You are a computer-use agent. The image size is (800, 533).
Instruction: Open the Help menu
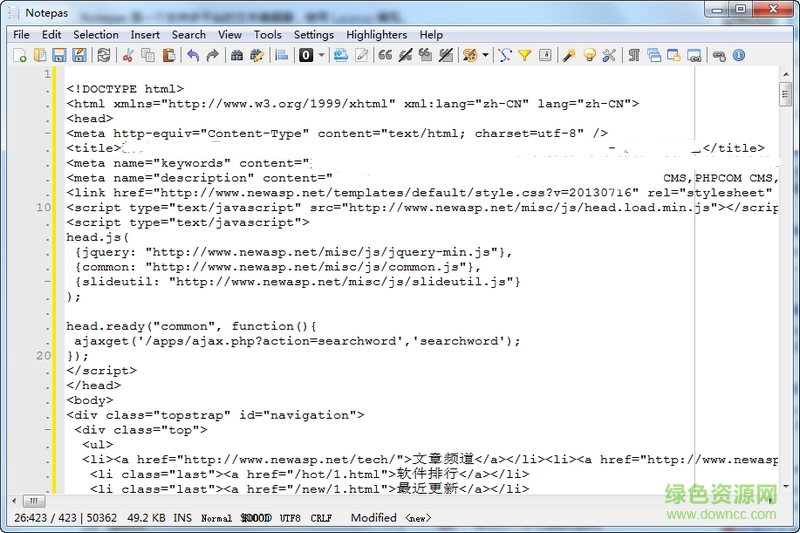click(431, 35)
